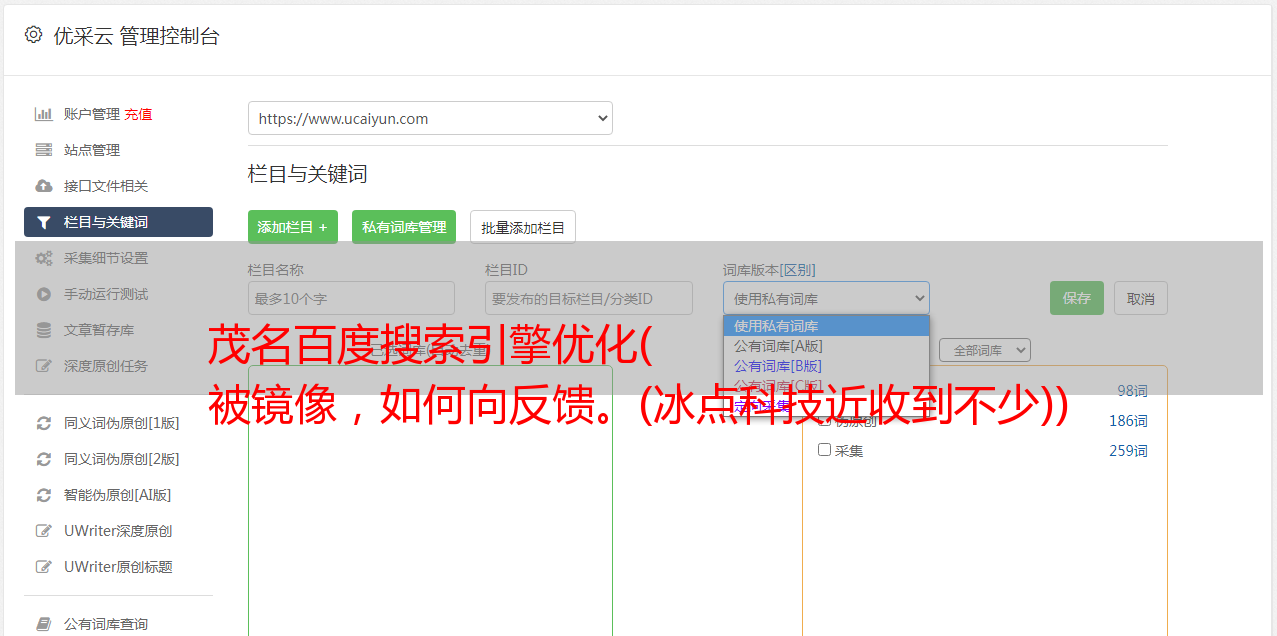1277x636 pixels.
Task: Click the 取消 button
Action: tap(1141, 298)
